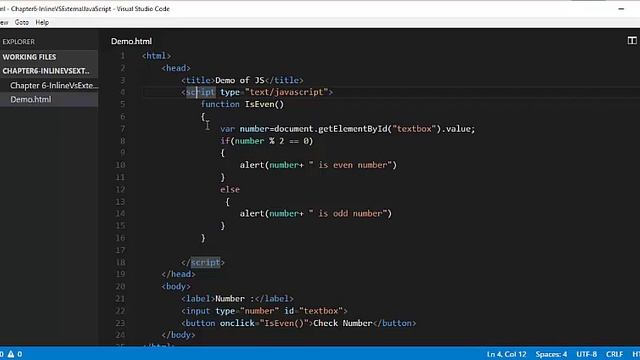
Task: Click the Check Number button text
Action: click(x=342, y=323)
